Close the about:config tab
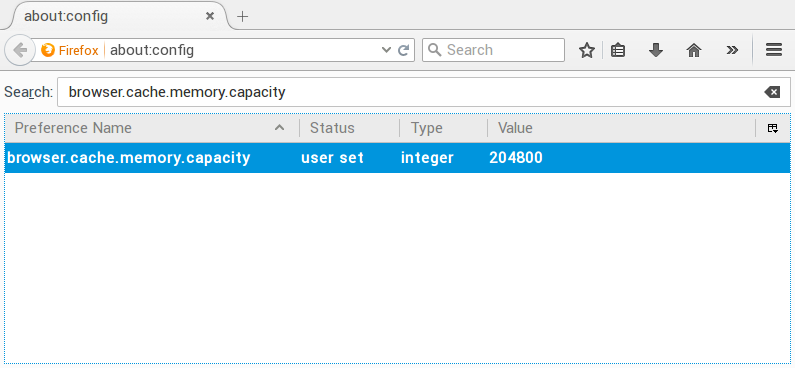This screenshot has height=368, width=795. (x=210, y=16)
